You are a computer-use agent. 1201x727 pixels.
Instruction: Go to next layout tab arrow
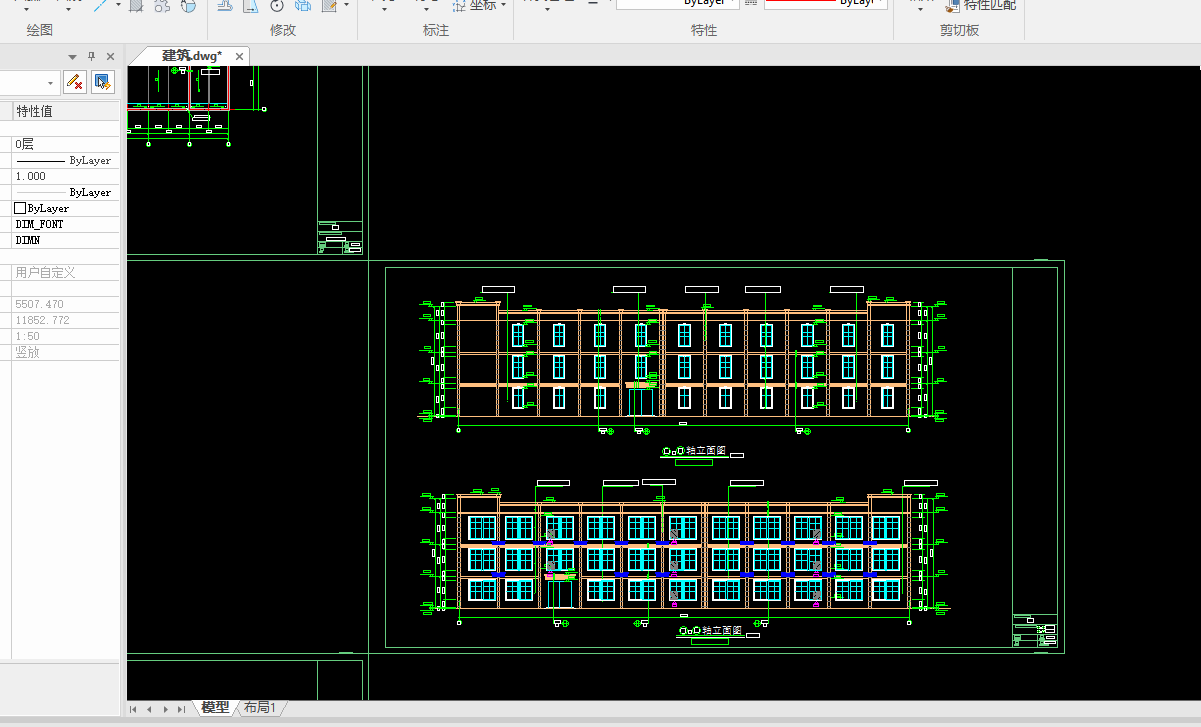pyautogui.click(x=165, y=709)
